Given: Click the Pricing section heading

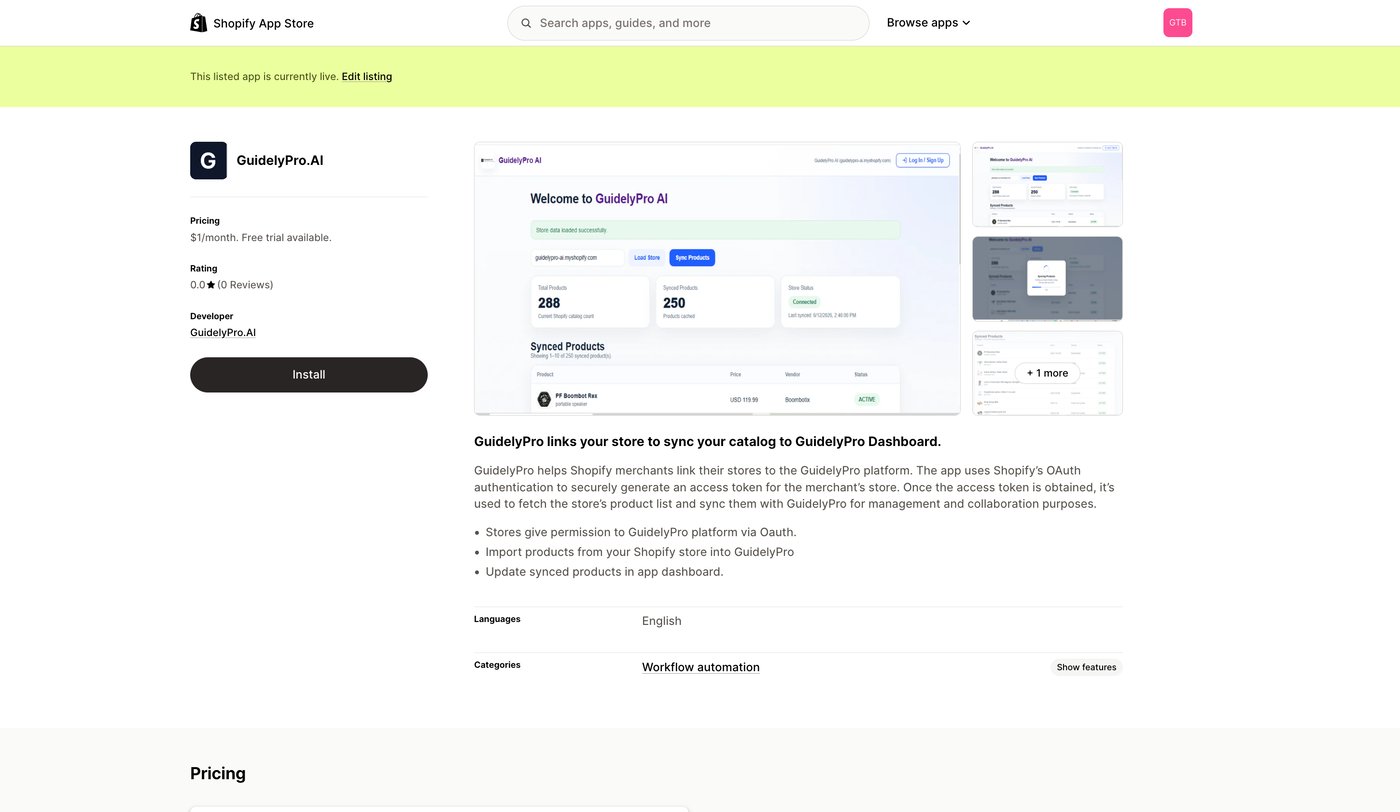Looking at the screenshot, I should pyautogui.click(x=218, y=773).
